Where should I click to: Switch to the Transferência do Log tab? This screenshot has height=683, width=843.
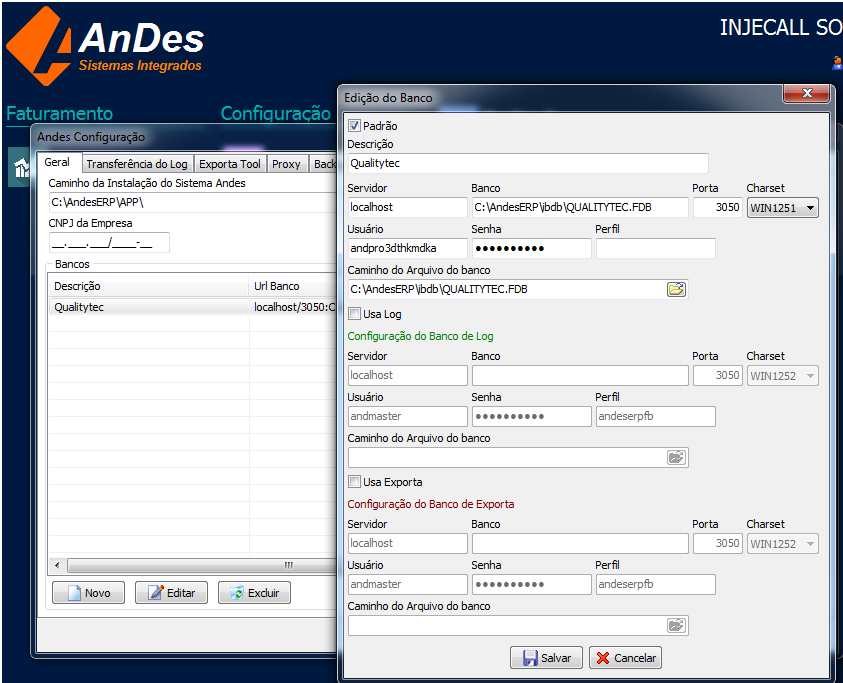coord(137,164)
